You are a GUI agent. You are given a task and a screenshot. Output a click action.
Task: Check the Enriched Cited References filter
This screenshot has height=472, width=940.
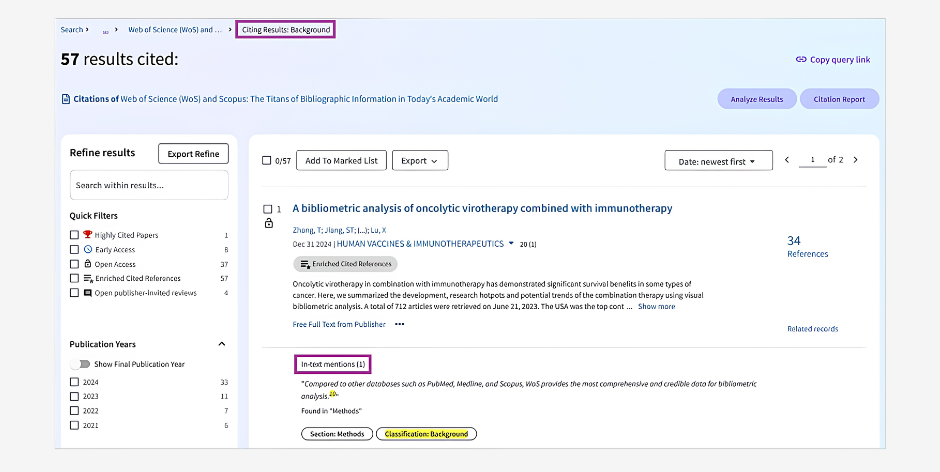pos(74,278)
